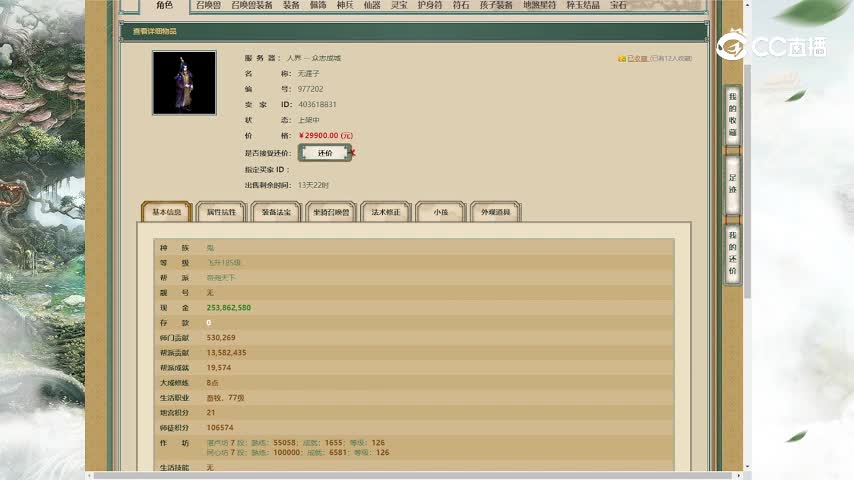Open the 宝石 category at top
This screenshot has width=854, height=480.
[x=618, y=5]
